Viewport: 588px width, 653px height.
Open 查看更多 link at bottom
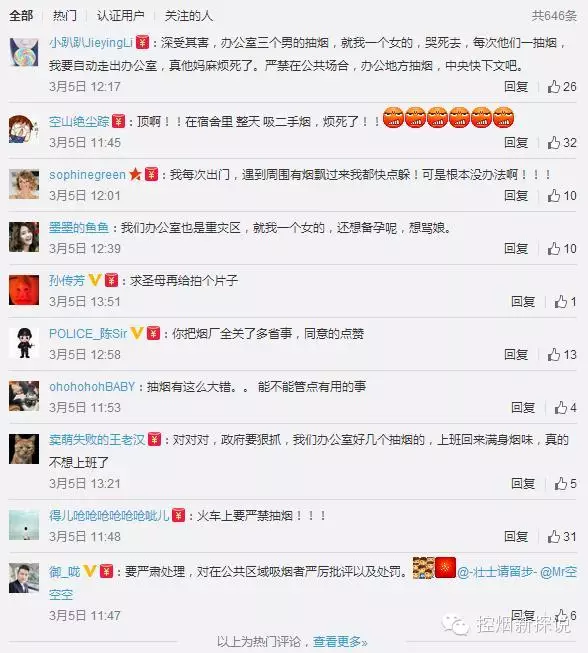coord(340,642)
